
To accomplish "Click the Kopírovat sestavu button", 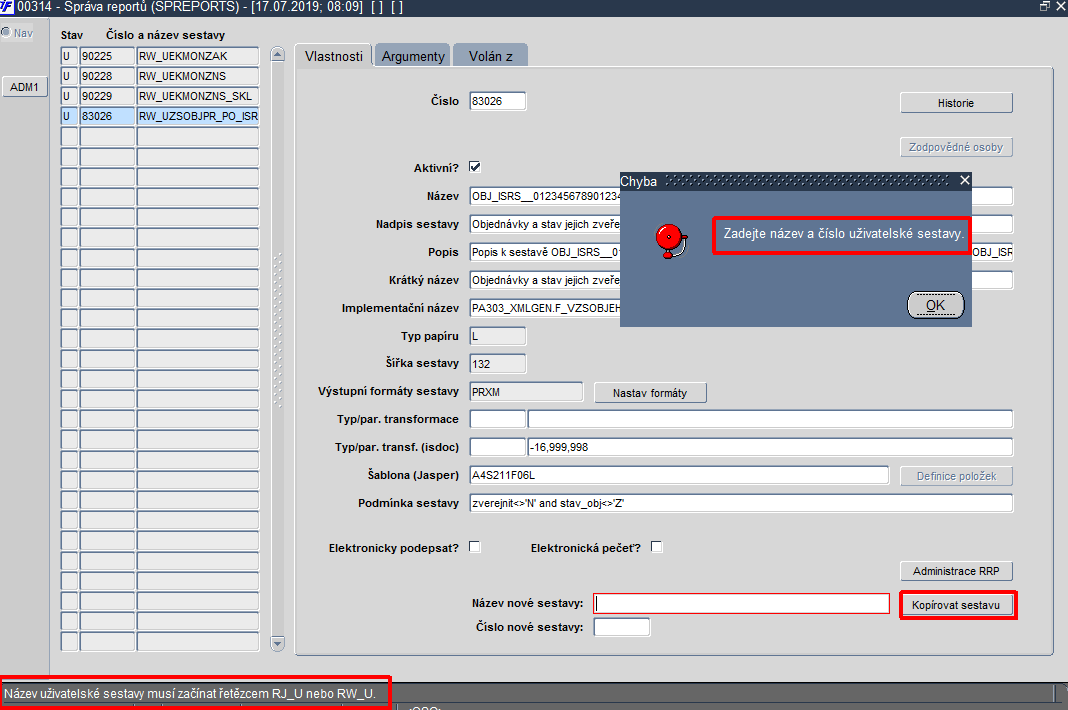I will [956, 605].
